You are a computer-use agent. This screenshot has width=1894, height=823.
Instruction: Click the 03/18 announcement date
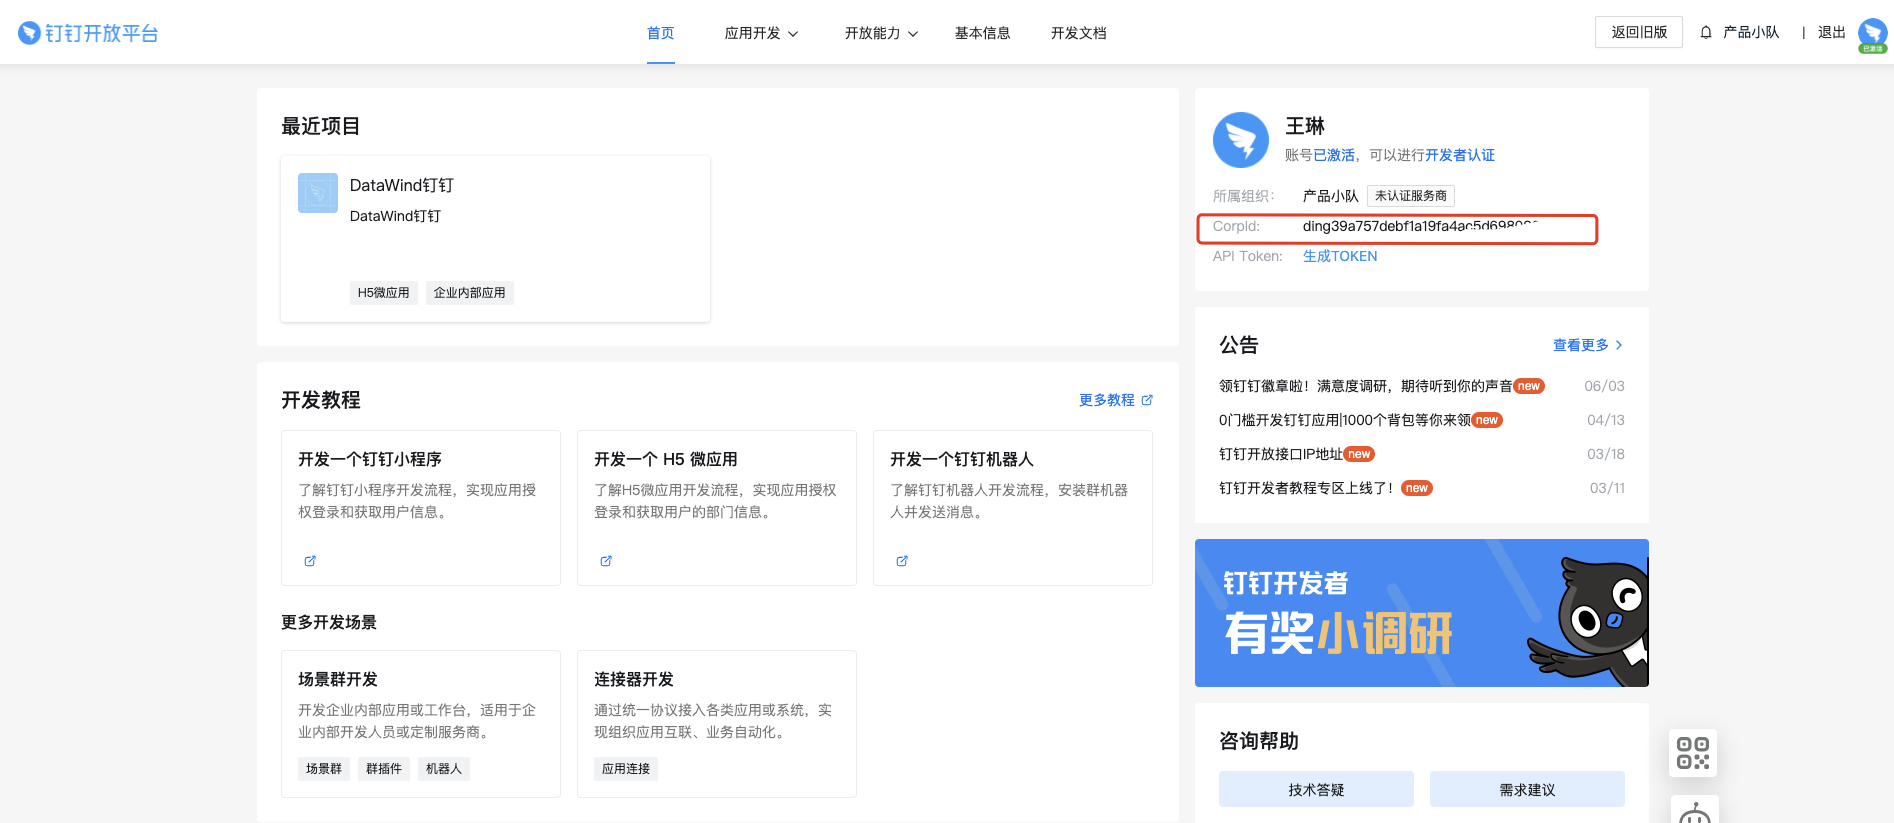click(x=1606, y=454)
